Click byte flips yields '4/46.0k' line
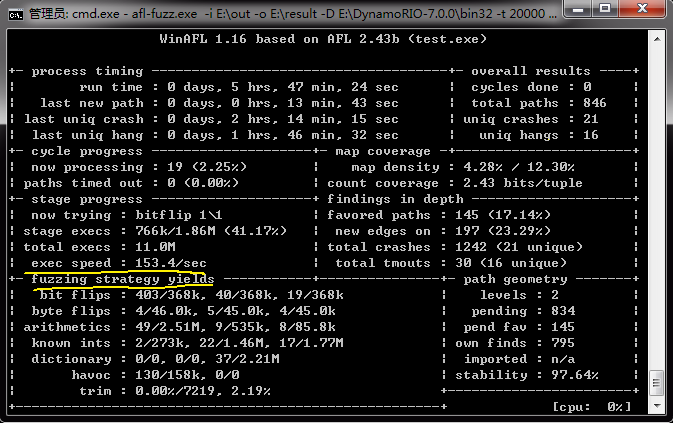This screenshot has width=673, height=423. (x=184, y=311)
